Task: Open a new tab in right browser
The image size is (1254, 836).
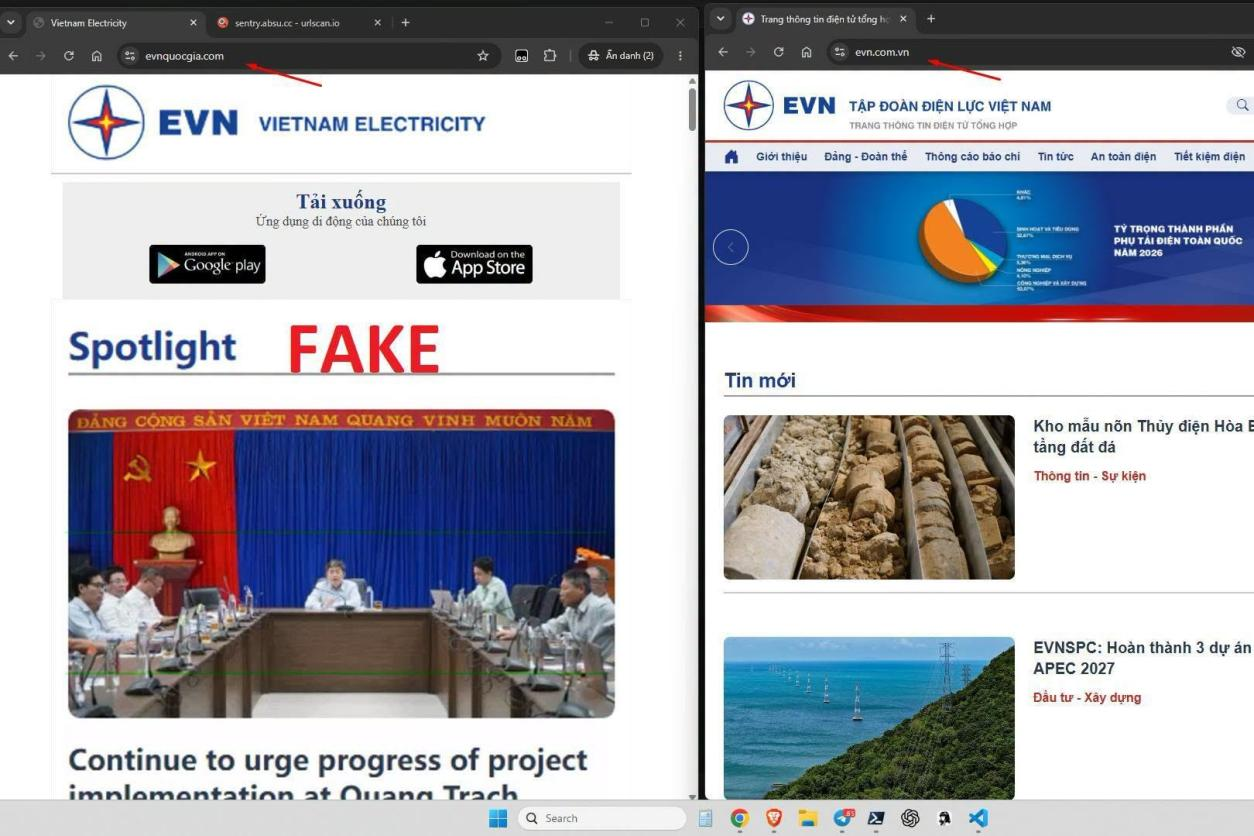Action: pos(931,19)
